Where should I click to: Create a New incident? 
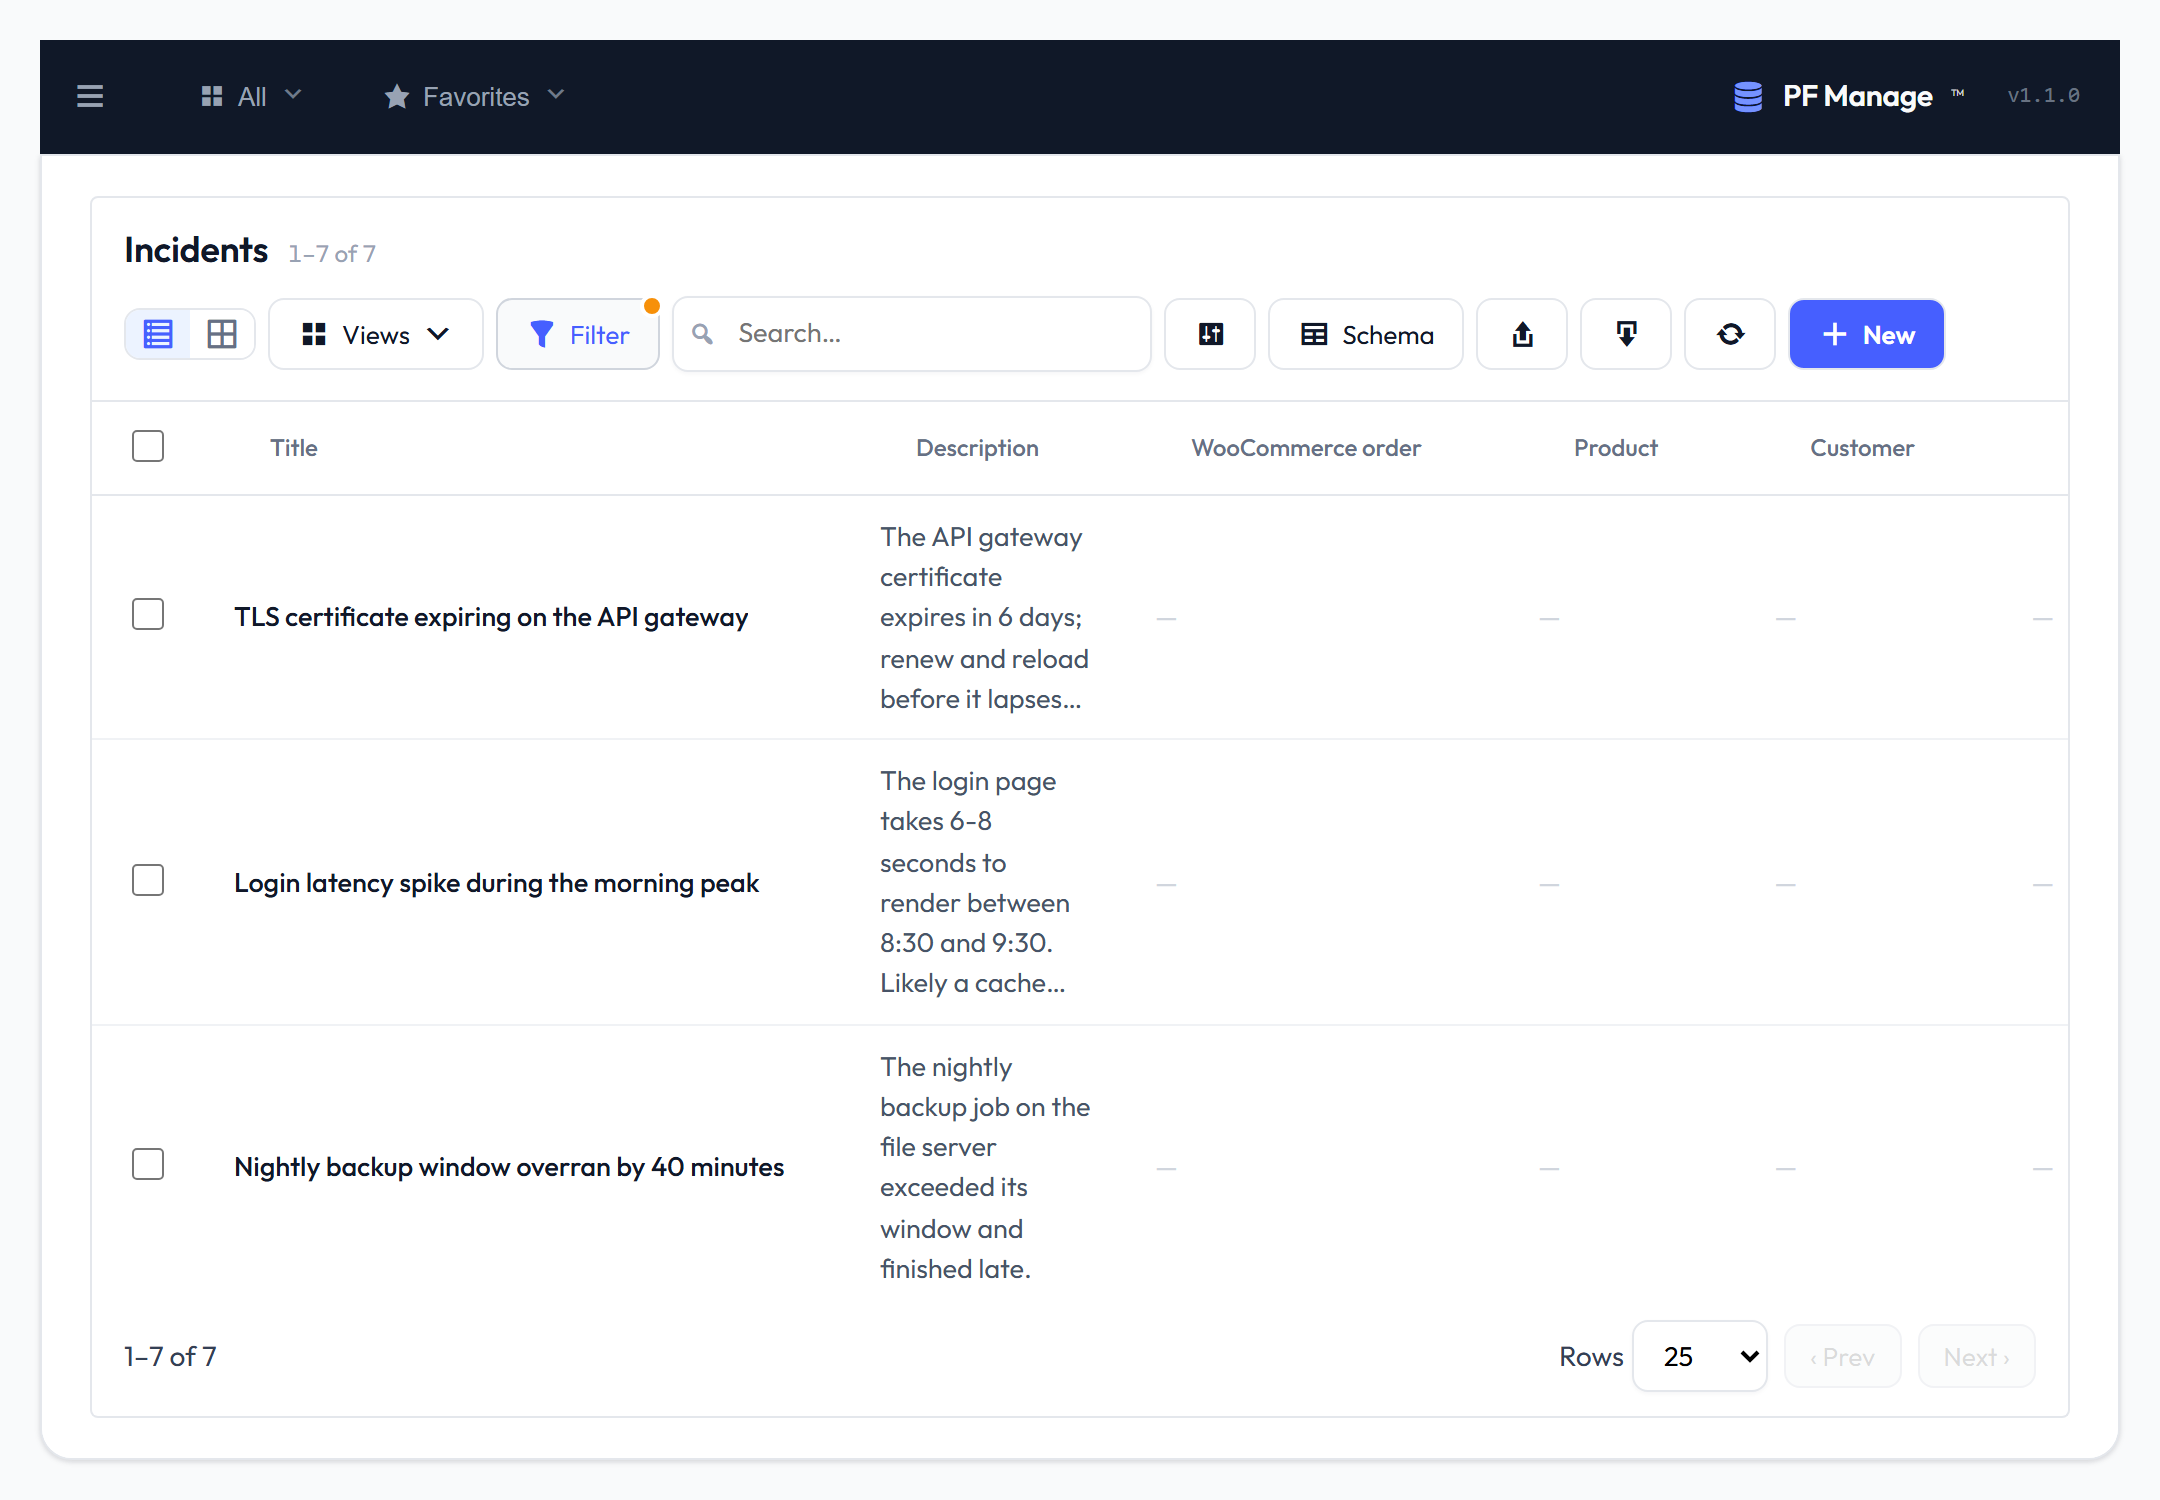tap(1867, 334)
